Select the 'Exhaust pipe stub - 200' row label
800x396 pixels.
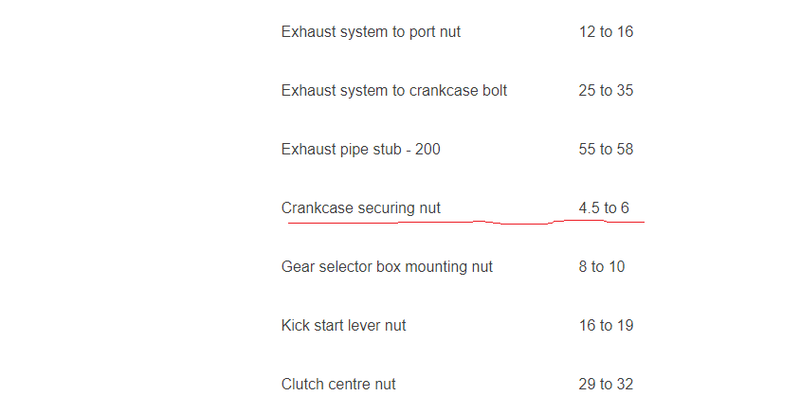(361, 150)
